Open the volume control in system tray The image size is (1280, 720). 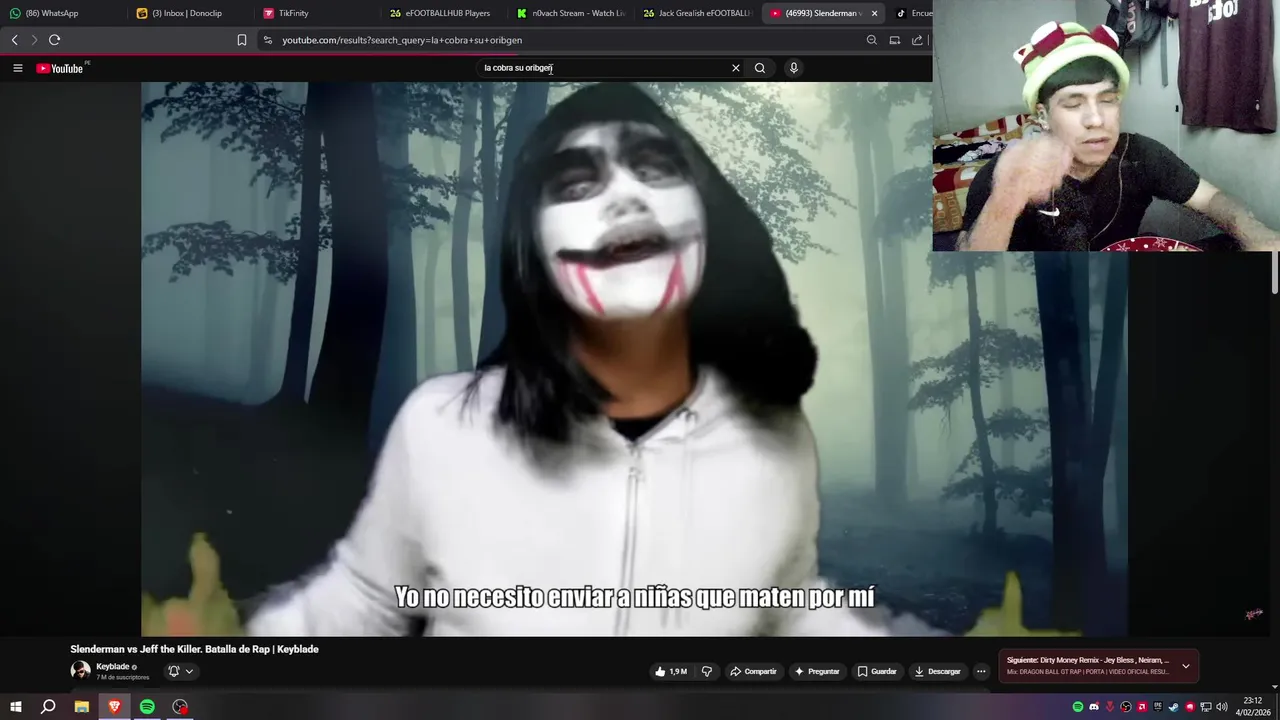pos(1222,707)
